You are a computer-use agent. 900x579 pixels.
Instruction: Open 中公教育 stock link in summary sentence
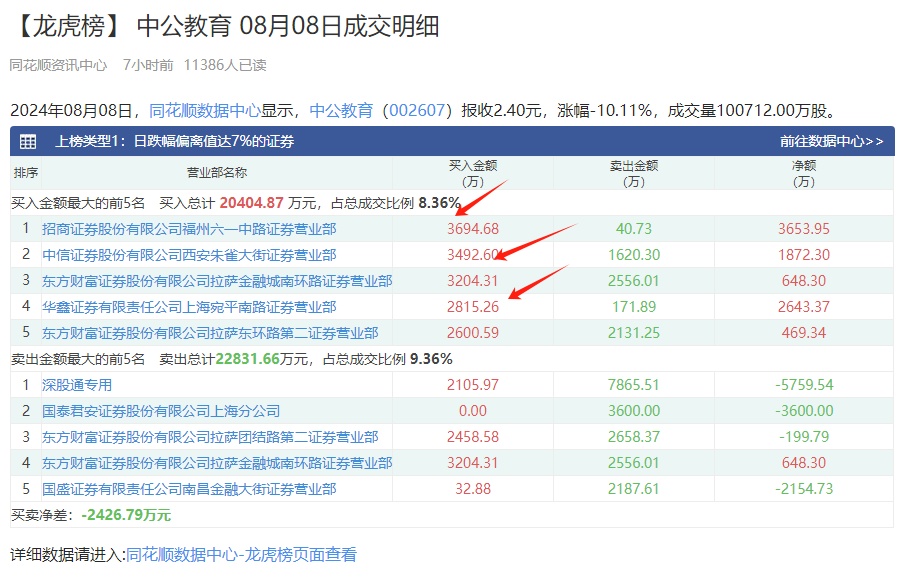coord(341,110)
